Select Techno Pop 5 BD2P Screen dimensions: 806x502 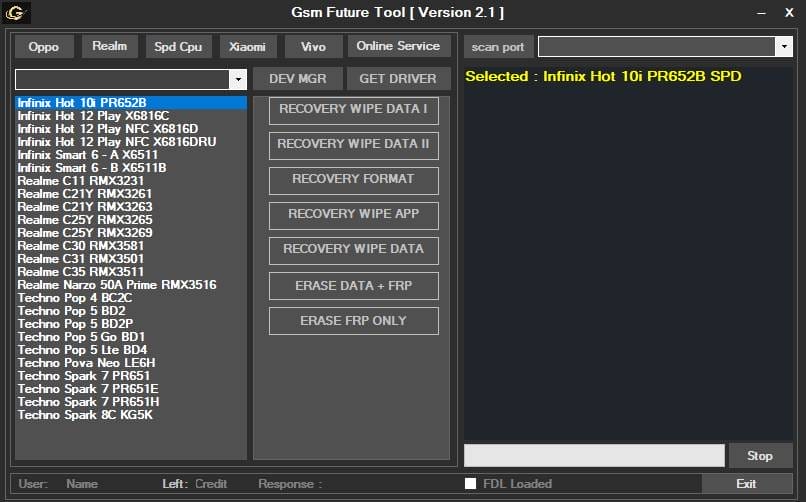click(131, 324)
